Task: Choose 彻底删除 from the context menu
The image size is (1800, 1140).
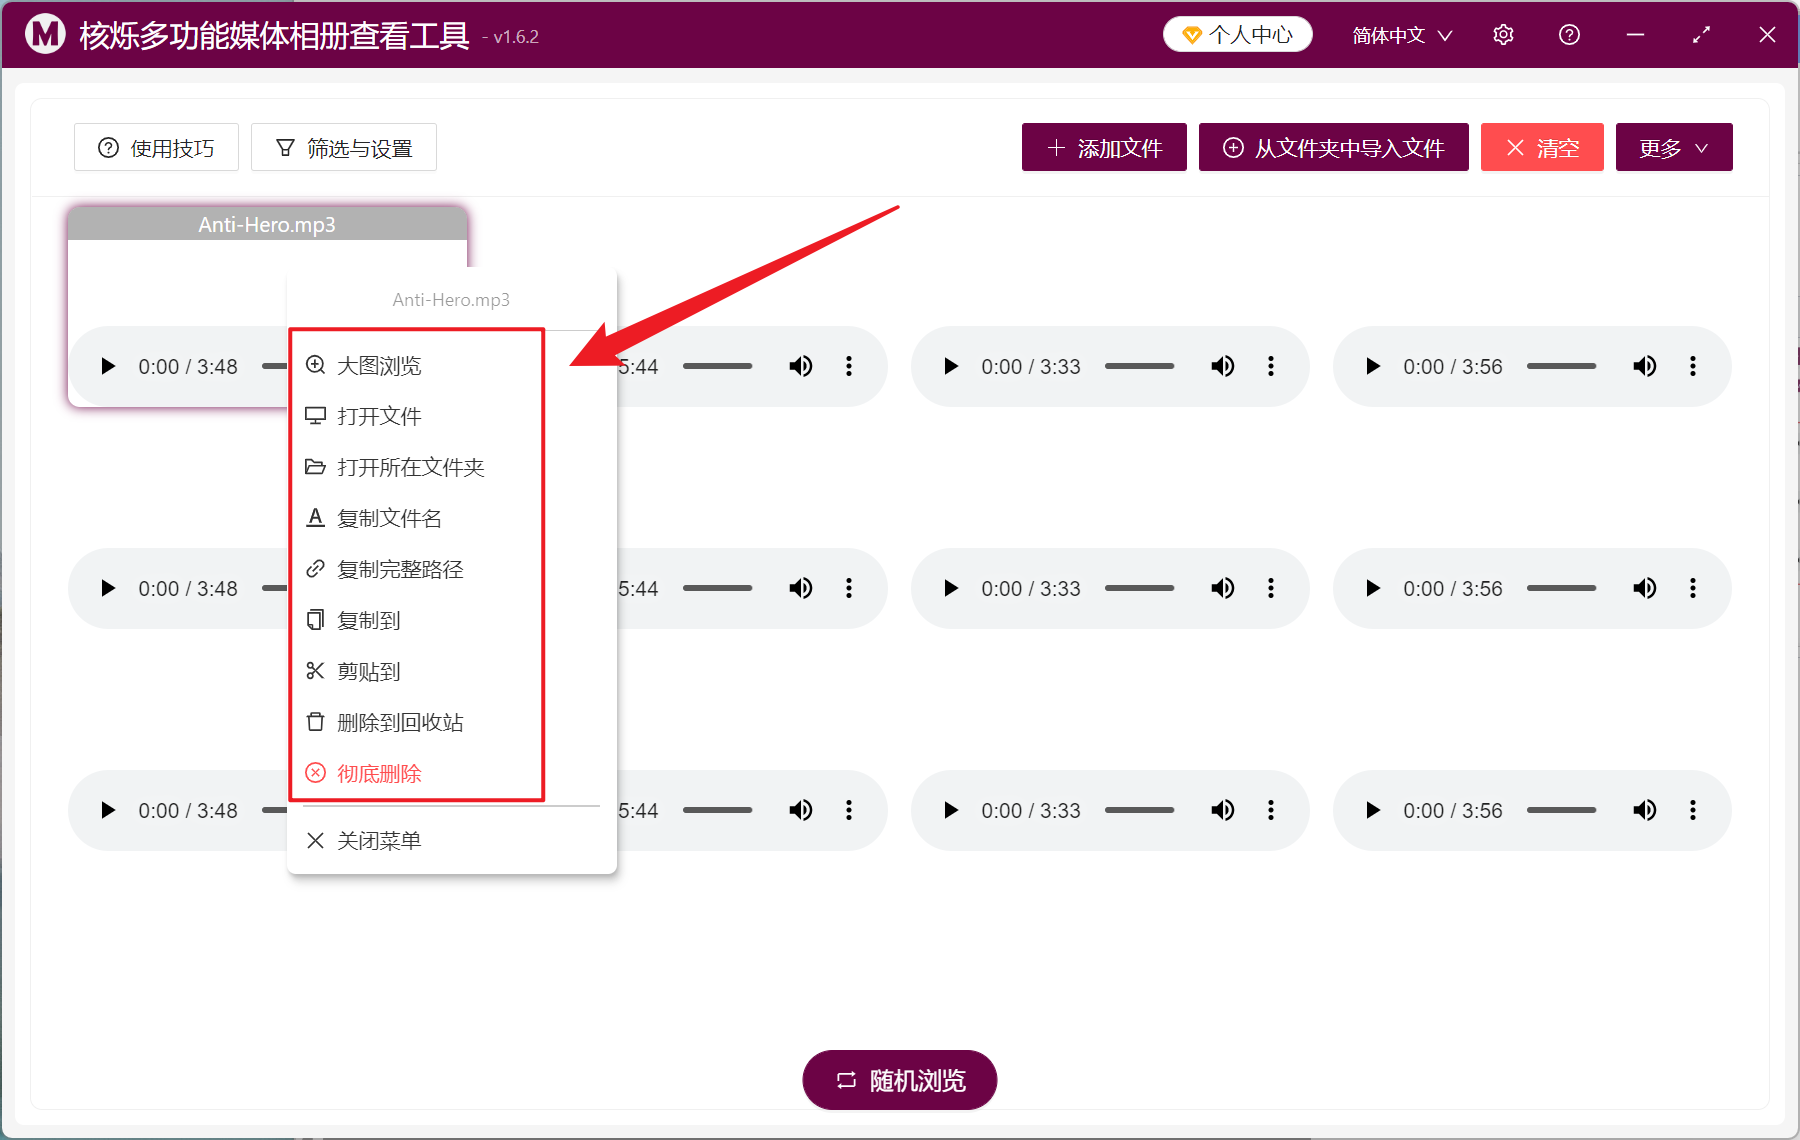Action: [378, 772]
